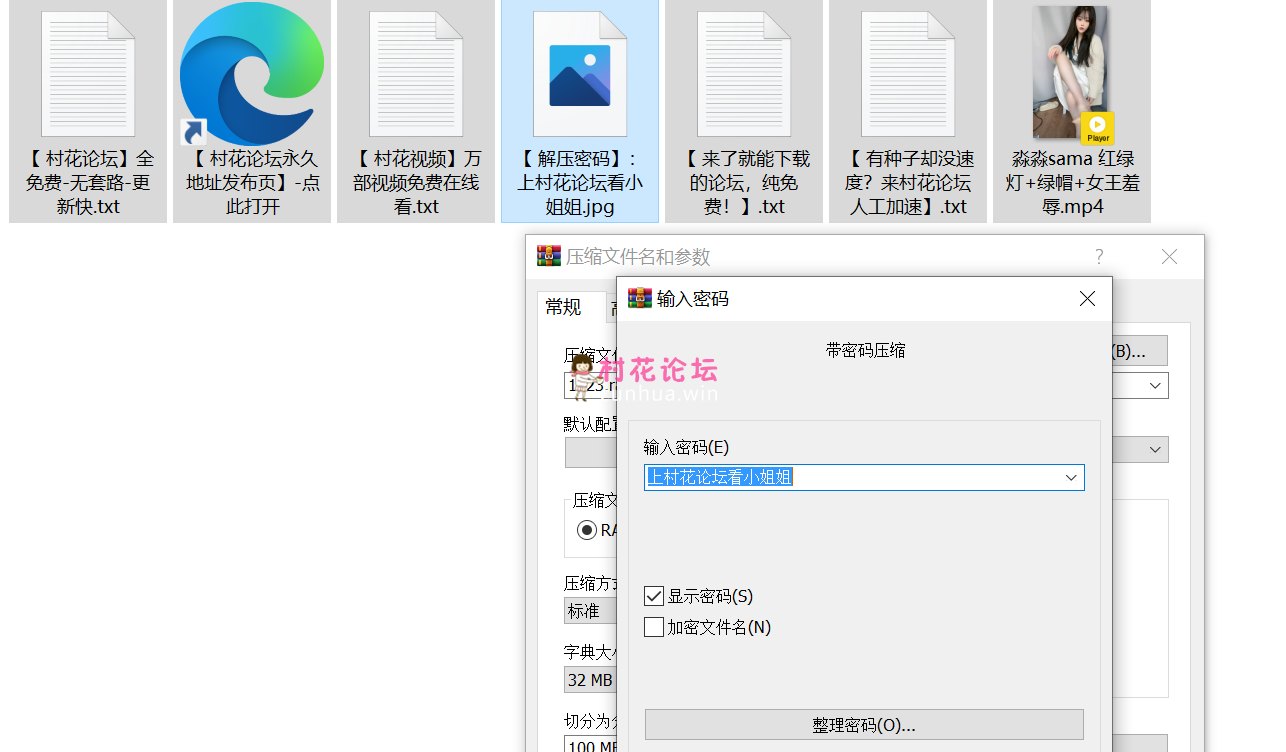
Task: Click the 切分为分卷 100 MB field
Action: (x=591, y=745)
